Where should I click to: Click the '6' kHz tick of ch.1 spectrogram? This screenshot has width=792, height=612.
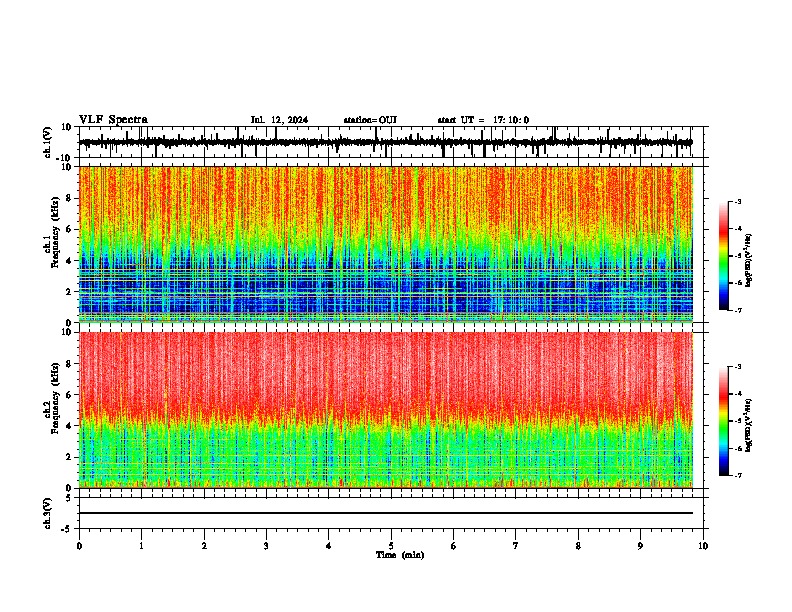[x=69, y=229]
